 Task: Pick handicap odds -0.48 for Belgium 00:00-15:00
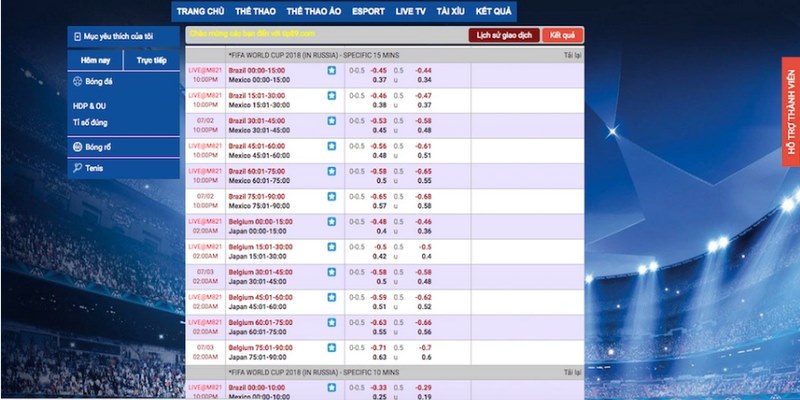click(379, 221)
